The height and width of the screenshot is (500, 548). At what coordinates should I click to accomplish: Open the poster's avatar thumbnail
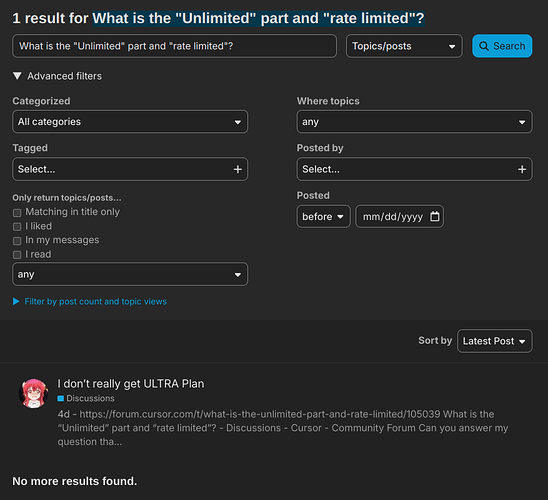[34, 393]
